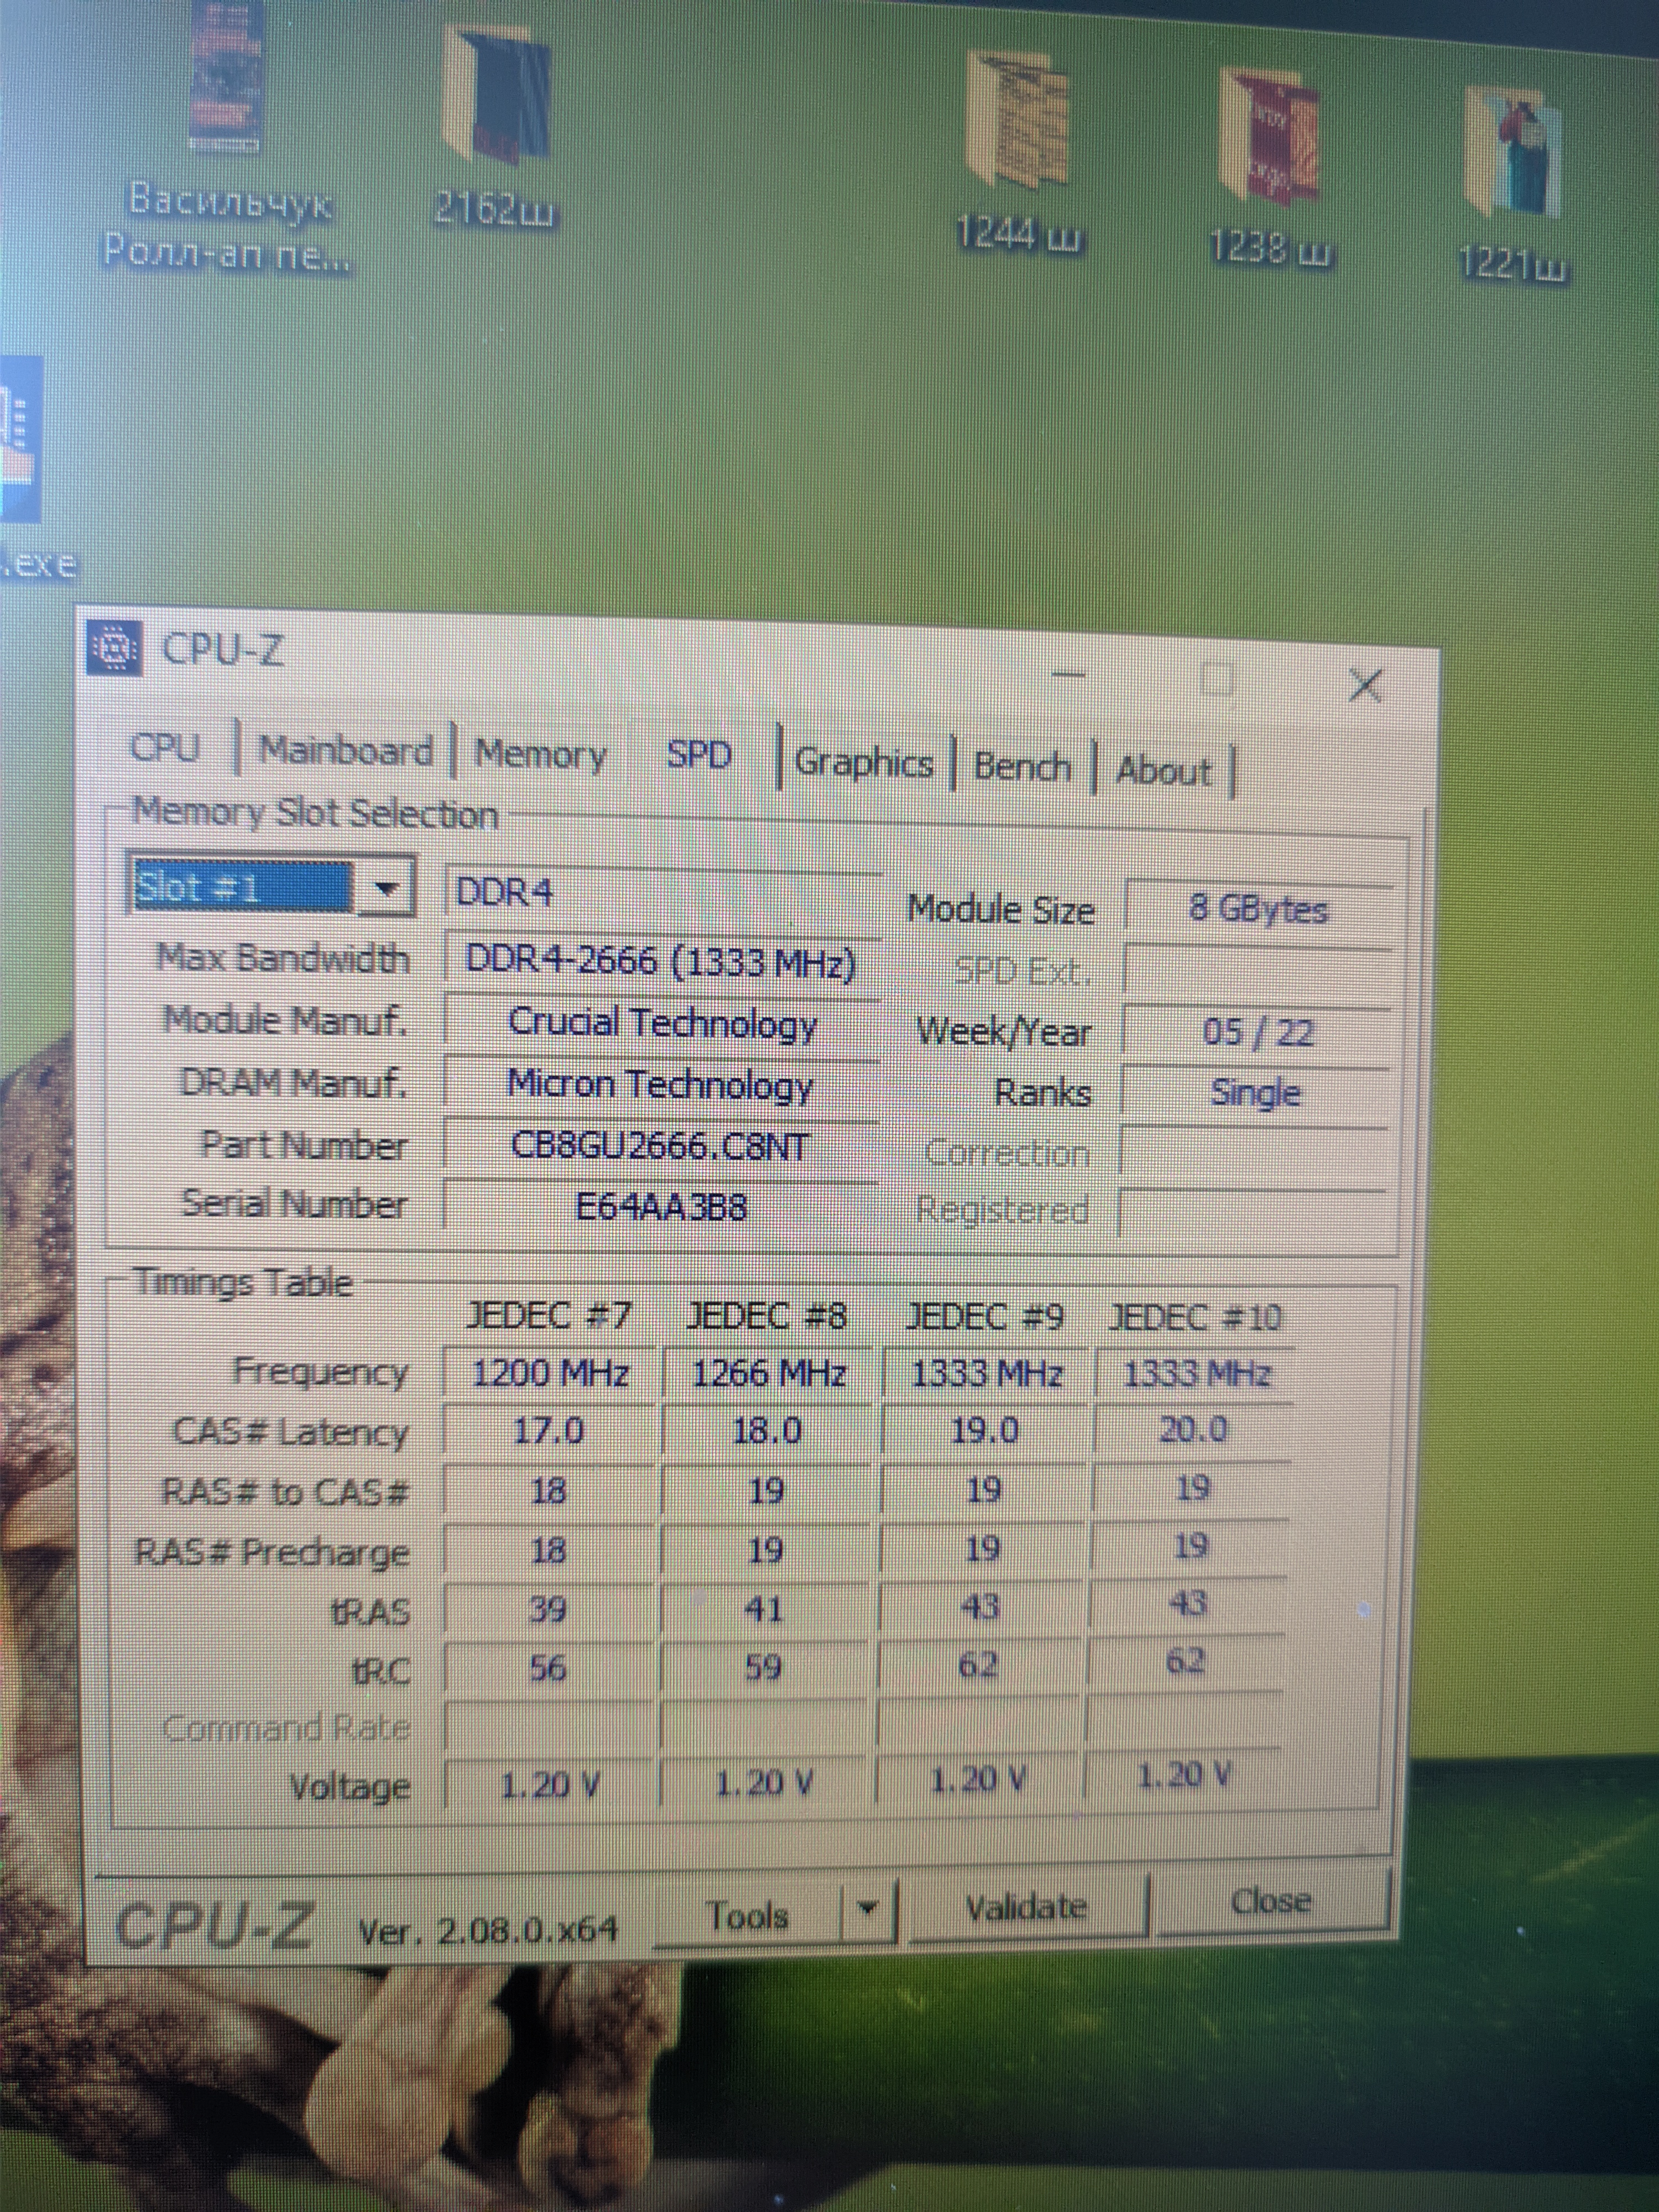Viewport: 1659px width, 2212px height.
Task: Switch to the CPU tab
Action: pyautogui.click(x=166, y=747)
